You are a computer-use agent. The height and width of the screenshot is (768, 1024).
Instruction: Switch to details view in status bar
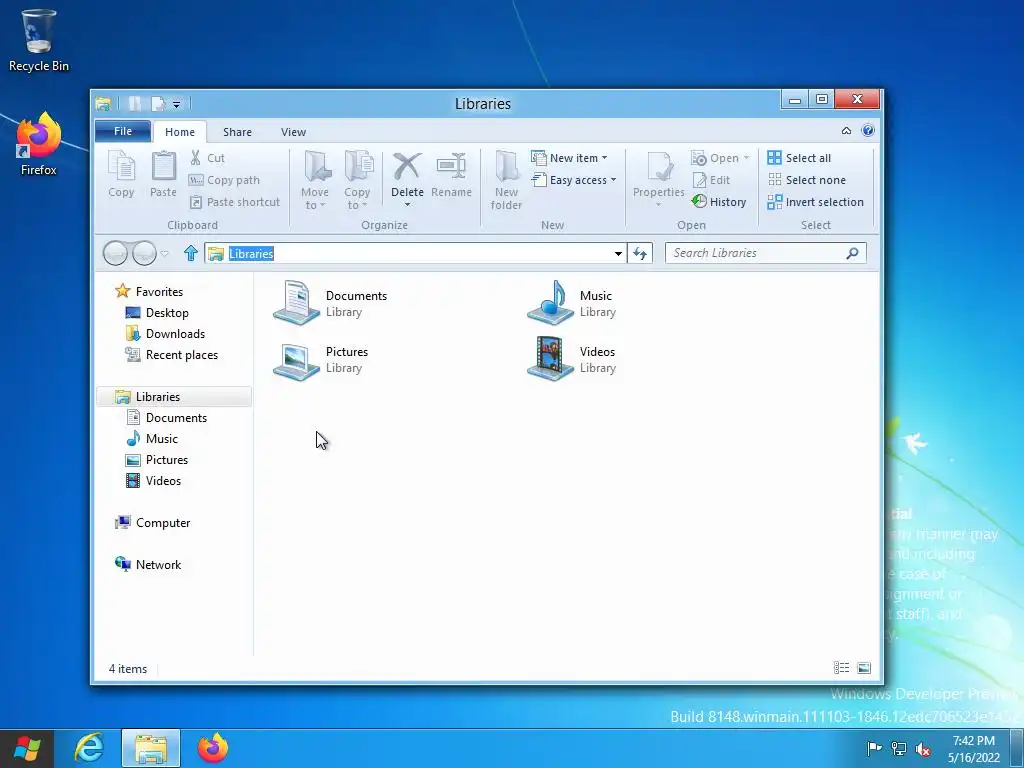coord(841,667)
